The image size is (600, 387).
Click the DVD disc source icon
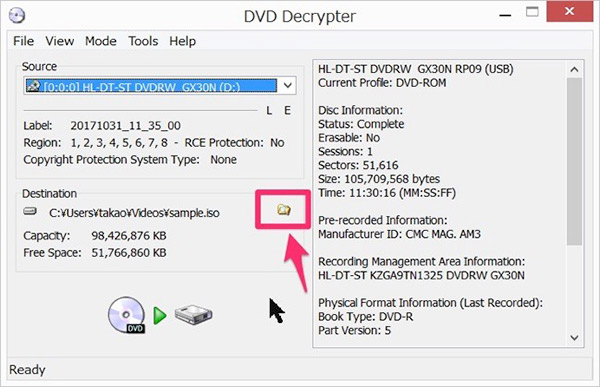(127, 315)
